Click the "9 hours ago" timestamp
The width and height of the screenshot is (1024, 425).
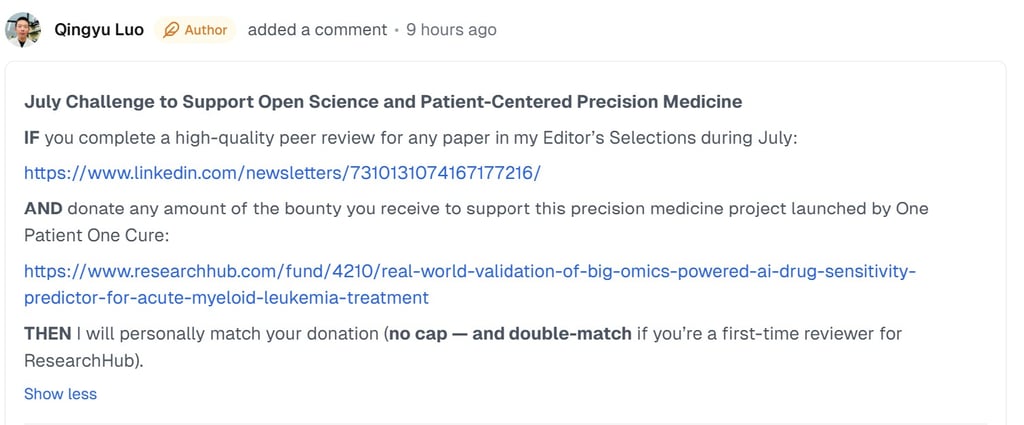(451, 30)
